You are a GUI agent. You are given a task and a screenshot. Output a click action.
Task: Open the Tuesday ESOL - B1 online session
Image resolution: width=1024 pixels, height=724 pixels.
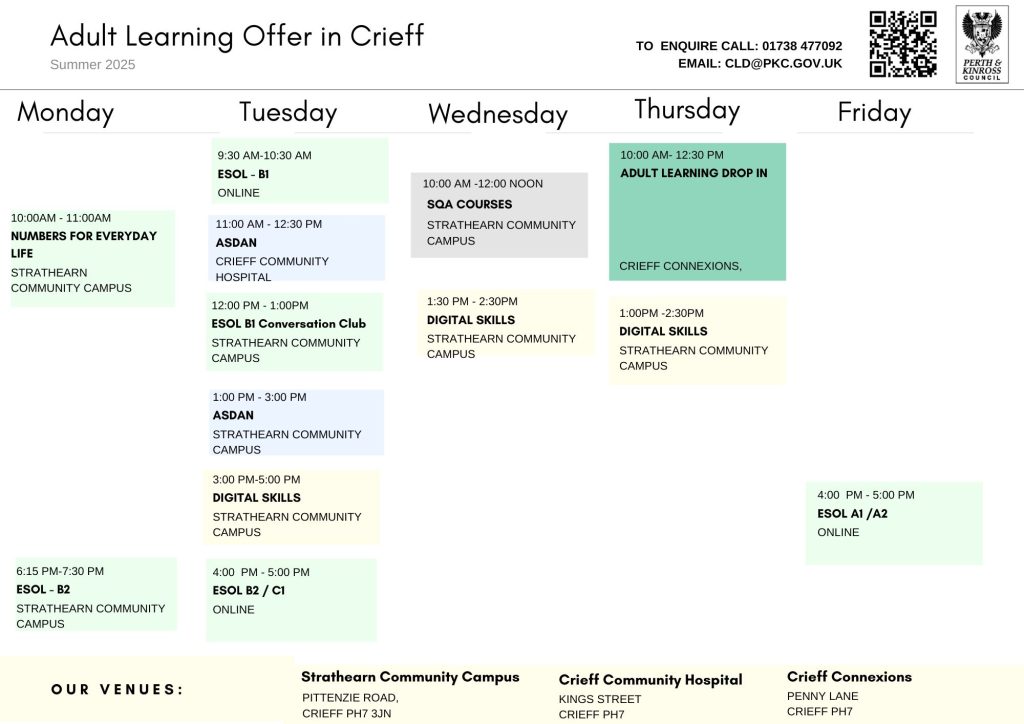click(x=299, y=172)
